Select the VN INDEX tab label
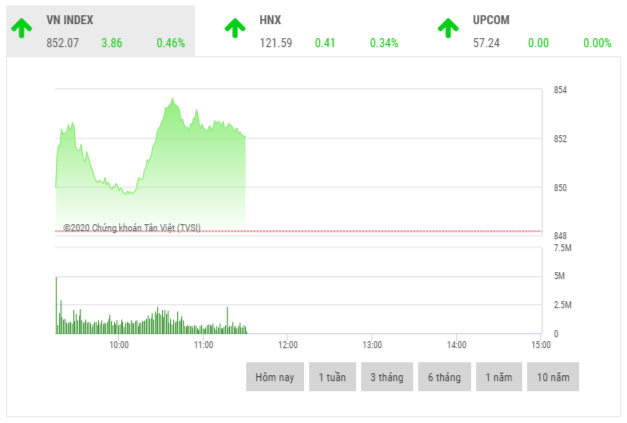Image resolution: width=627 pixels, height=423 pixels. point(72,20)
